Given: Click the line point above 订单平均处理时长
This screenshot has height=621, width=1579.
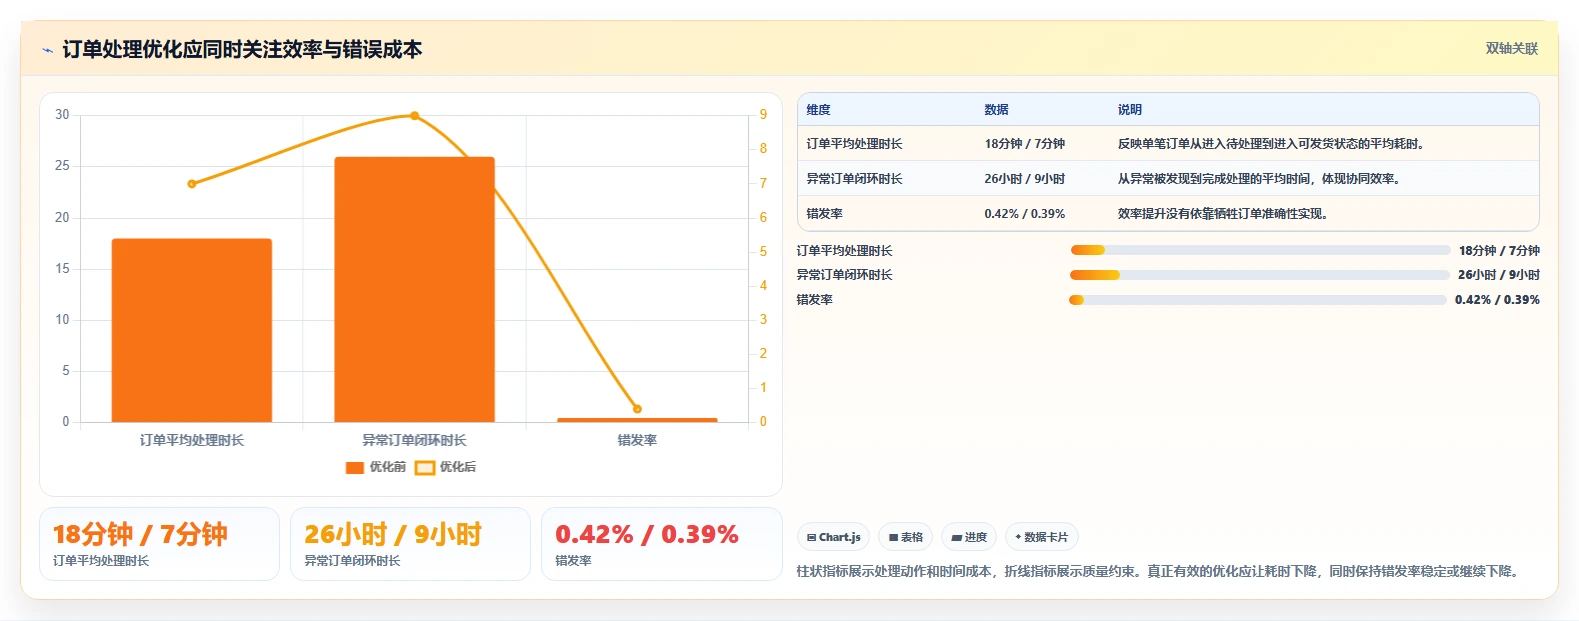Looking at the screenshot, I should click(192, 184).
